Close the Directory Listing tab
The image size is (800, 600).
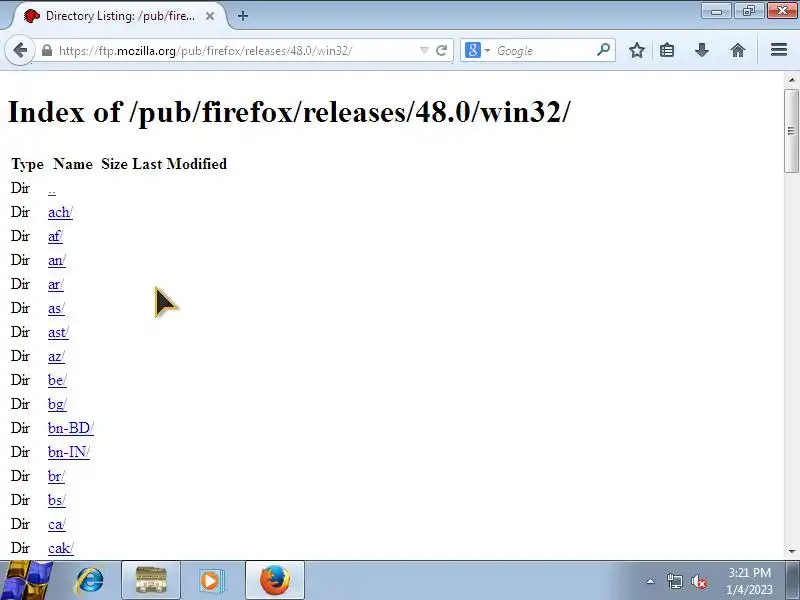[x=210, y=16]
